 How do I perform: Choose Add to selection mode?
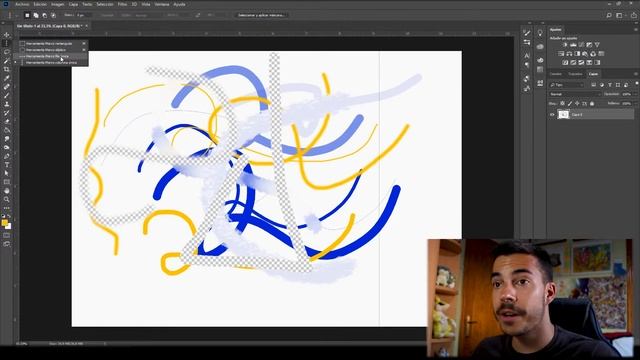click(36, 16)
